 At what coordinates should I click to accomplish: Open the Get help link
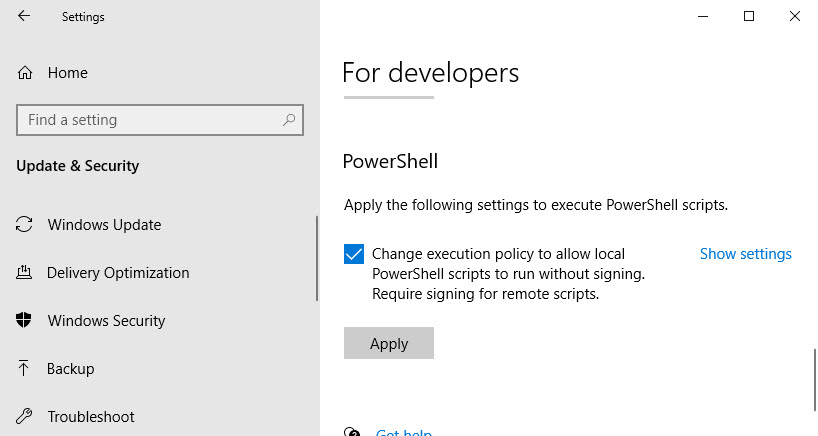point(404,432)
